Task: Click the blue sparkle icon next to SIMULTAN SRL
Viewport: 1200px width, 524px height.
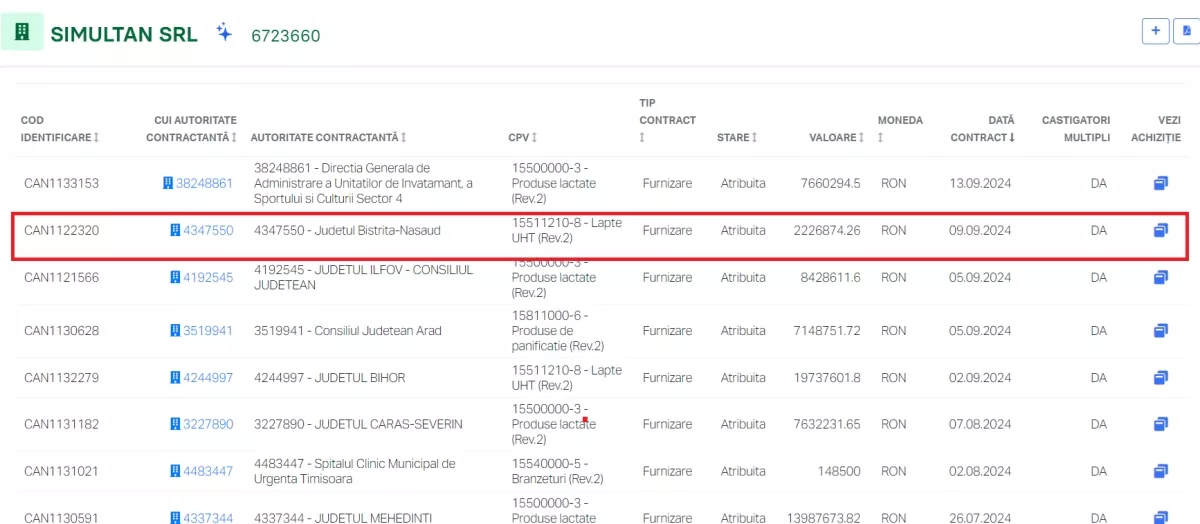Action: [x=224, y=33]
